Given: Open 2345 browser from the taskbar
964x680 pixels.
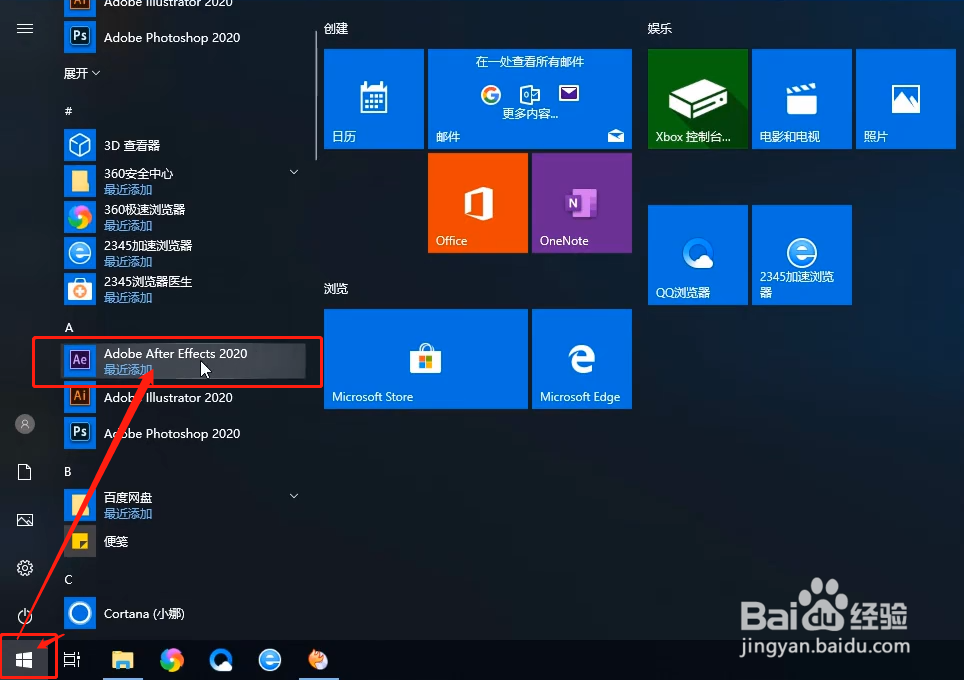Looking at the screenshot, I should coord(270,660).
